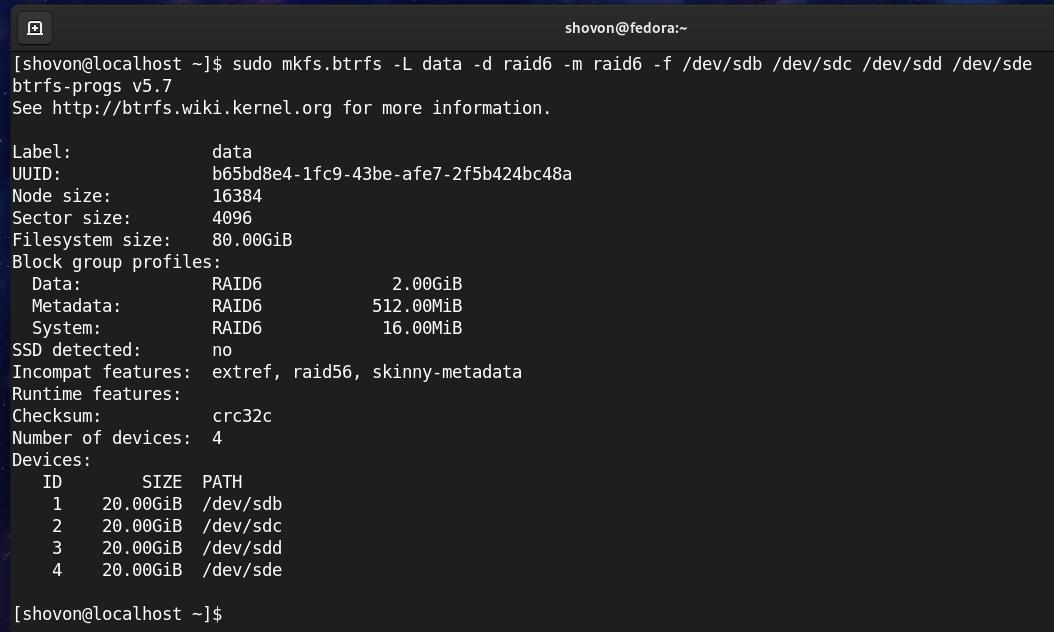The width and height of the screenshot is (1054, 632).
Task: Click the Filesystem size value 80.00GiB
Action: [252, 240]
